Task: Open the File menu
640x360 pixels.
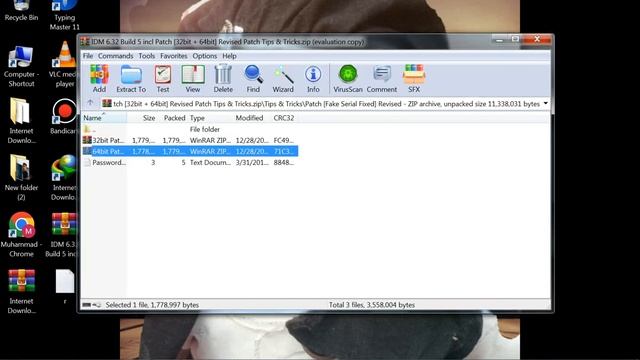Action: pos(88,56)
